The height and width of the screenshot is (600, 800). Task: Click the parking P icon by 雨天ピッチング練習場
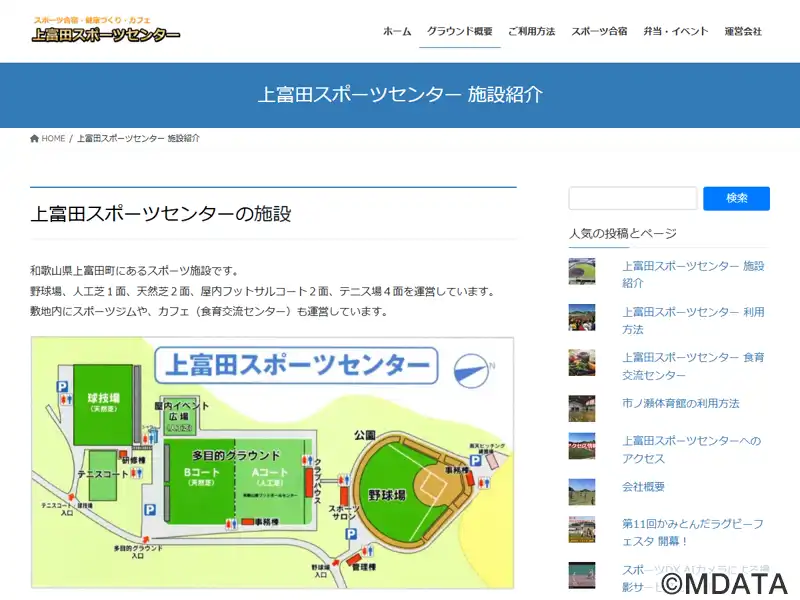[x=476, y=461]
